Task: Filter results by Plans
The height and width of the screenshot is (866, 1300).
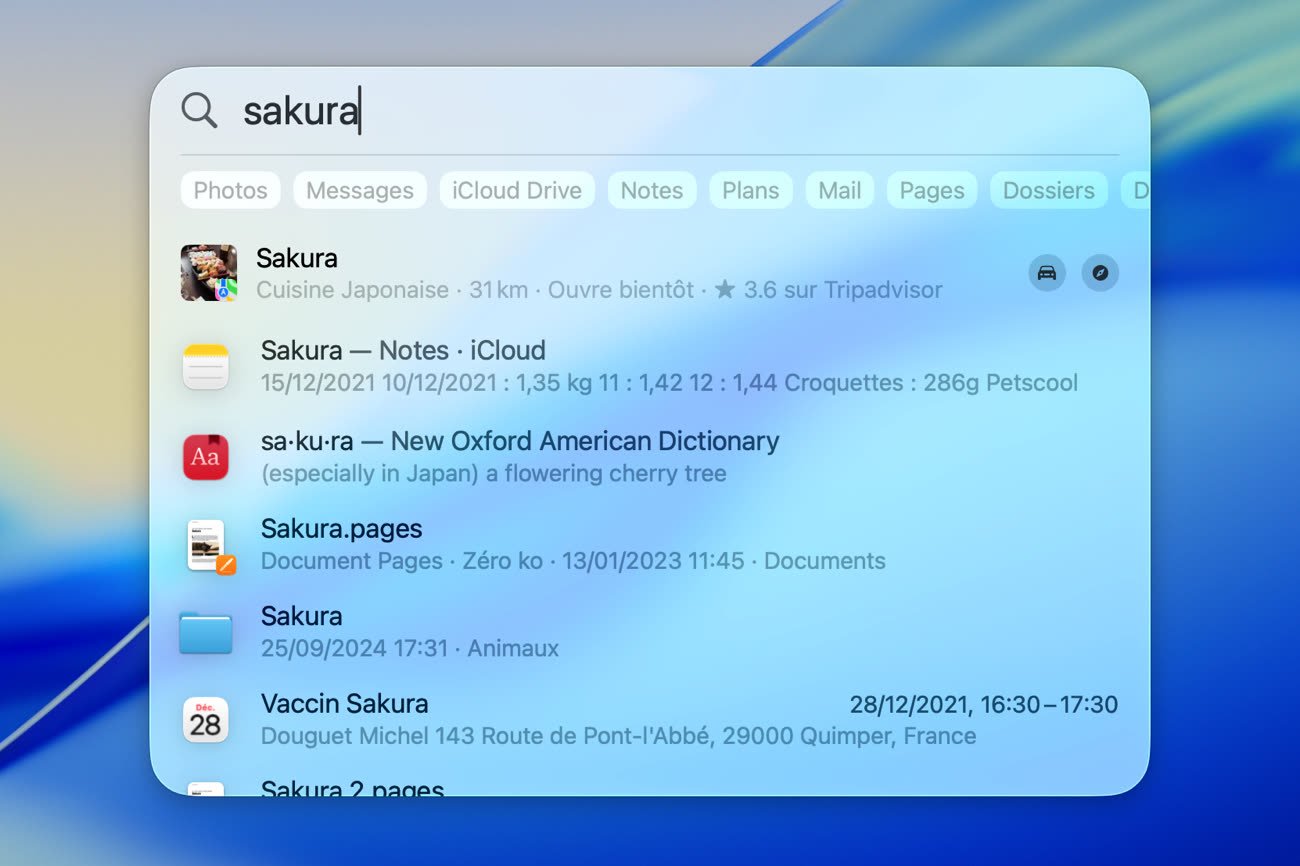Action: click(x=751, y=190)
